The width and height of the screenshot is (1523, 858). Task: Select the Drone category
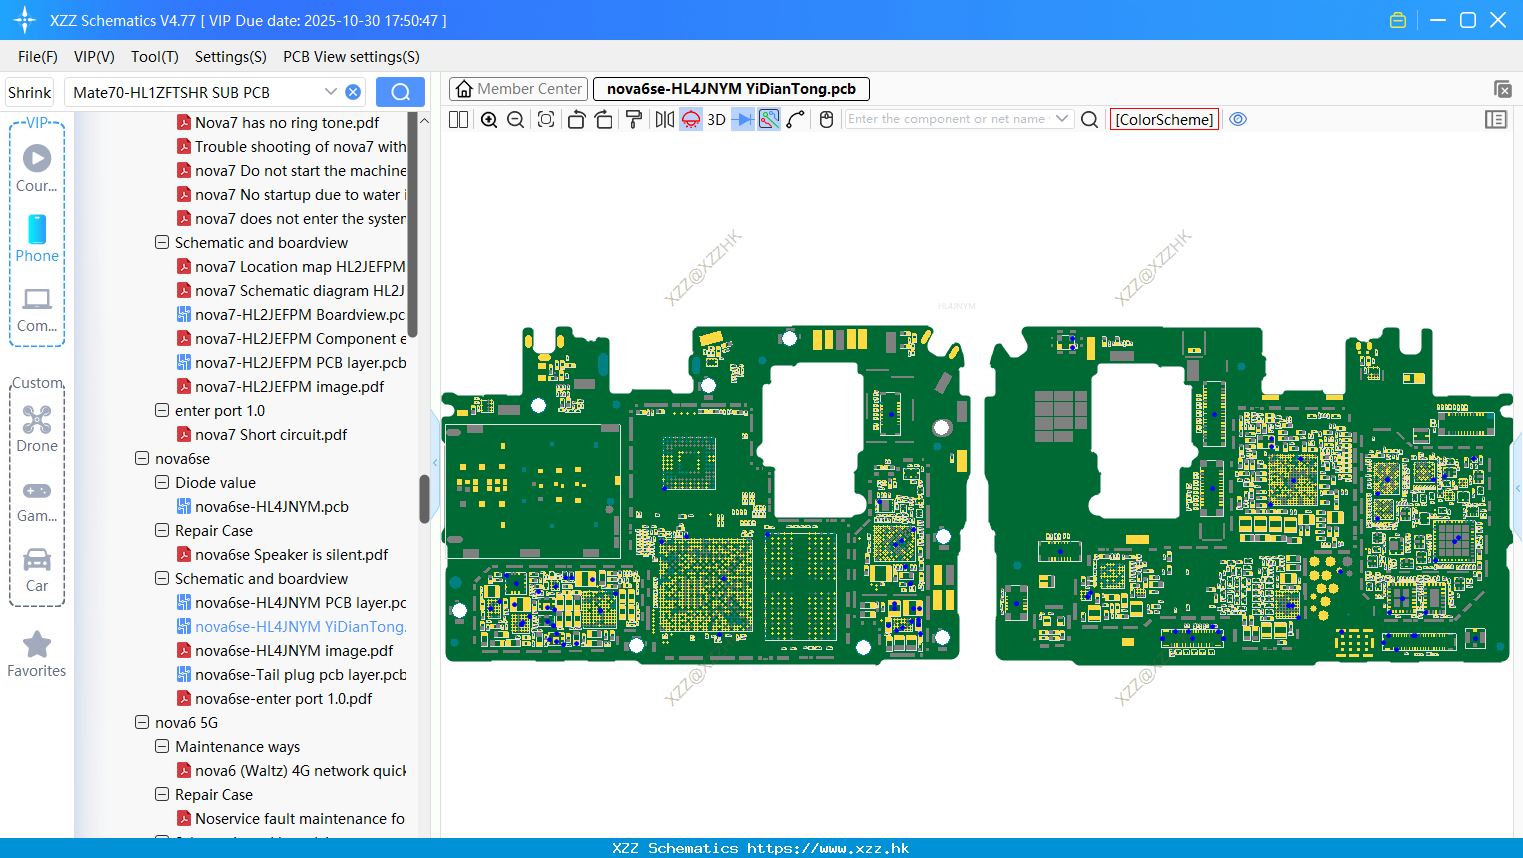pyautogui.click(x=37, y=429)
